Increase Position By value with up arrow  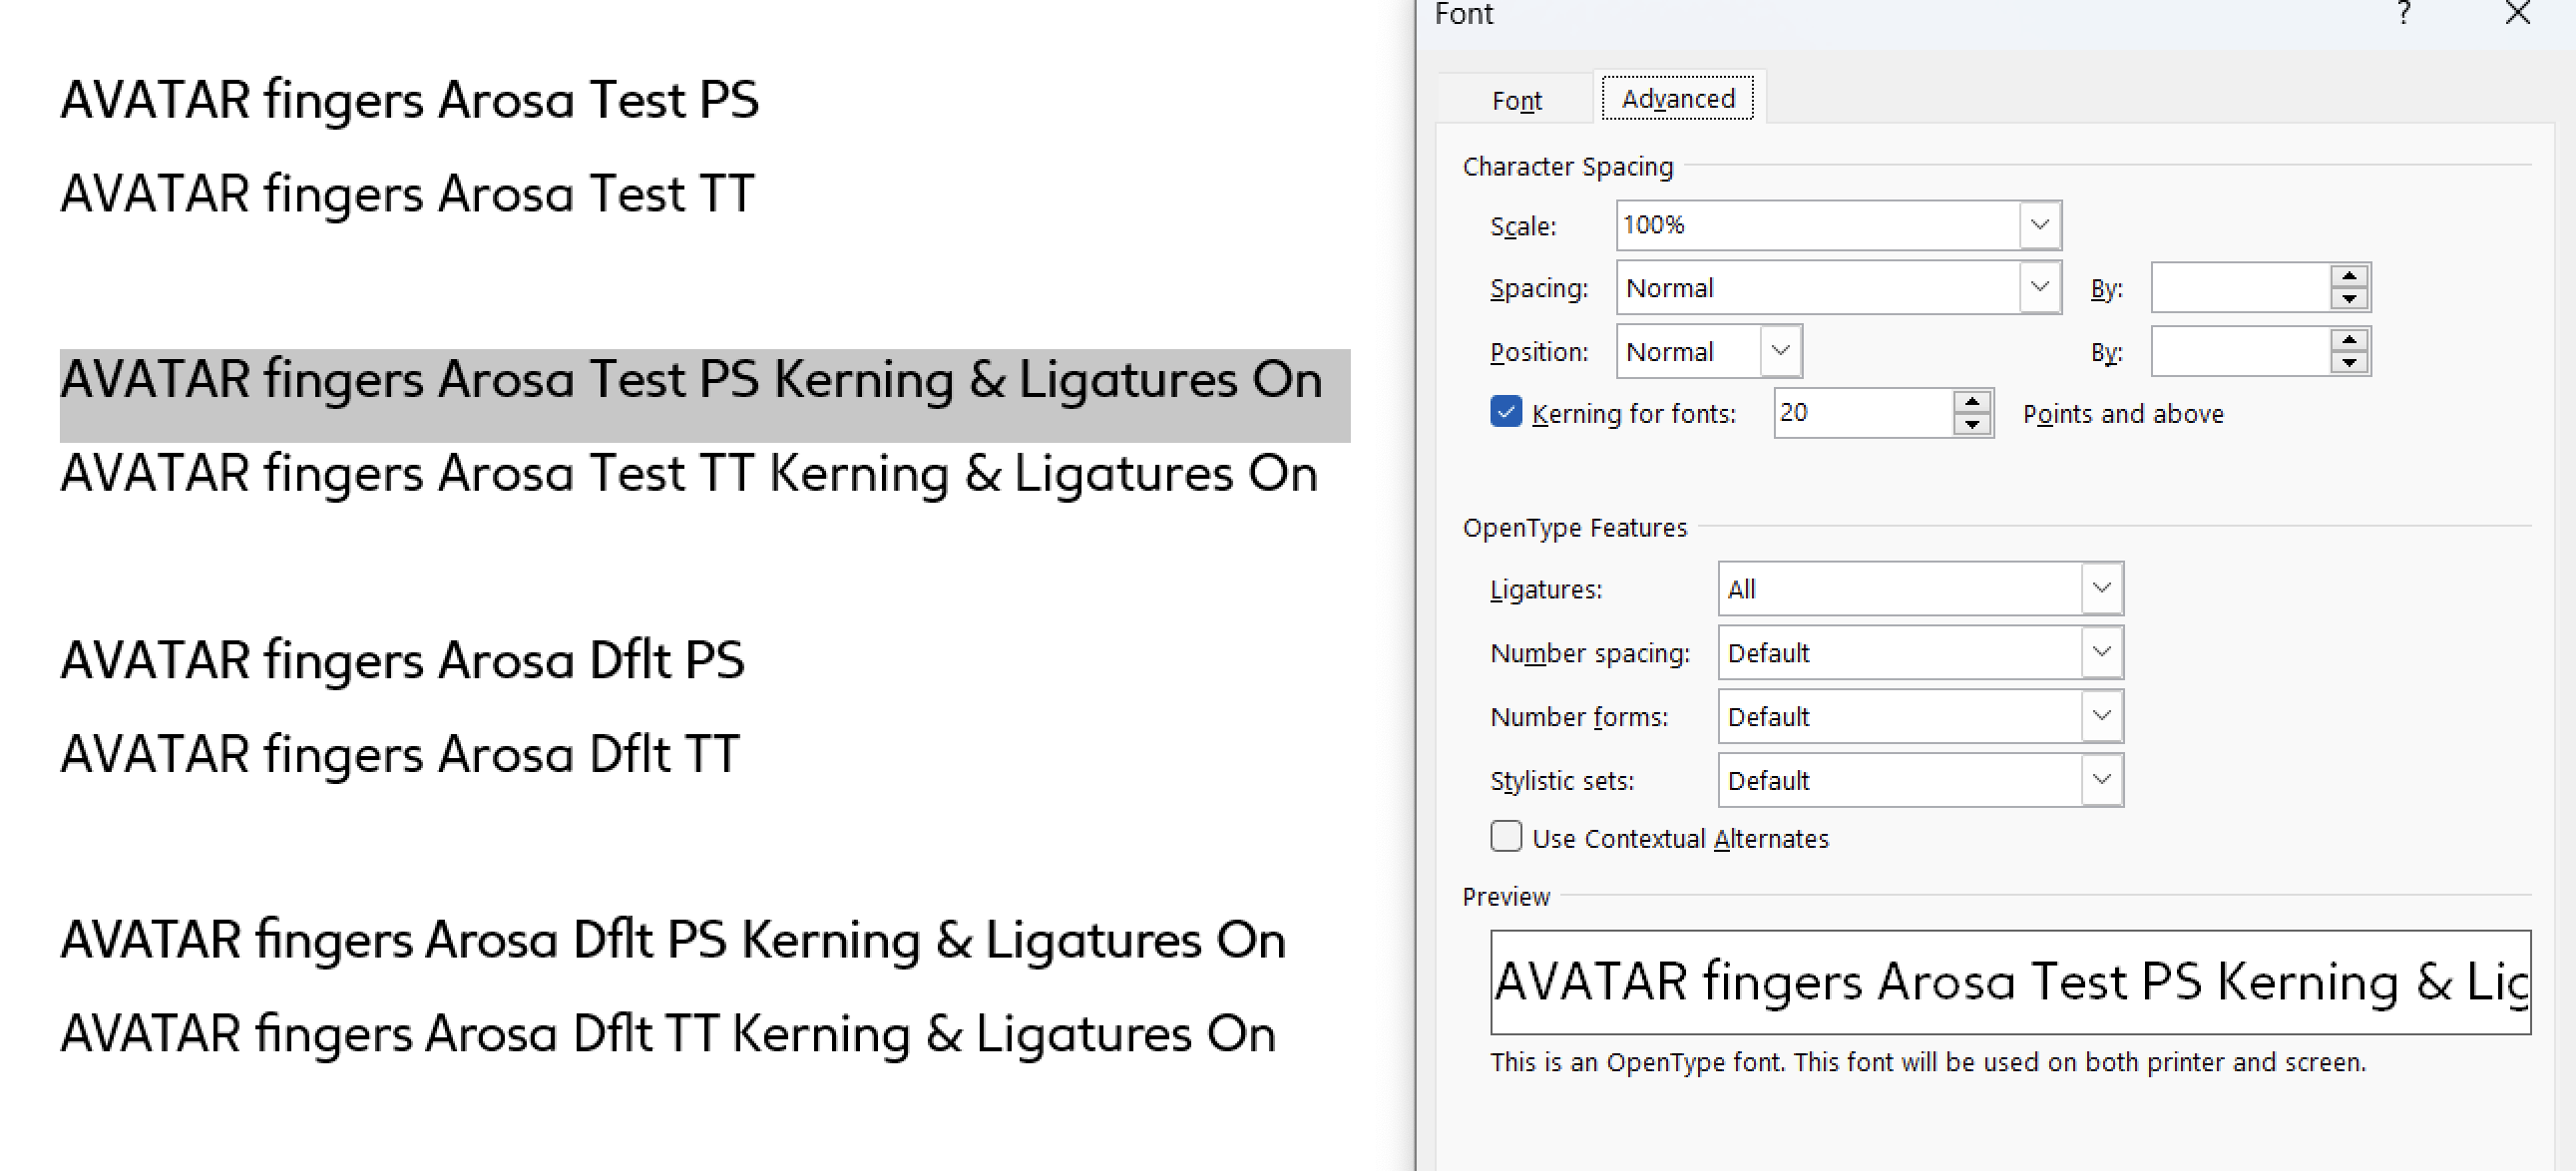pos(2349,340)
